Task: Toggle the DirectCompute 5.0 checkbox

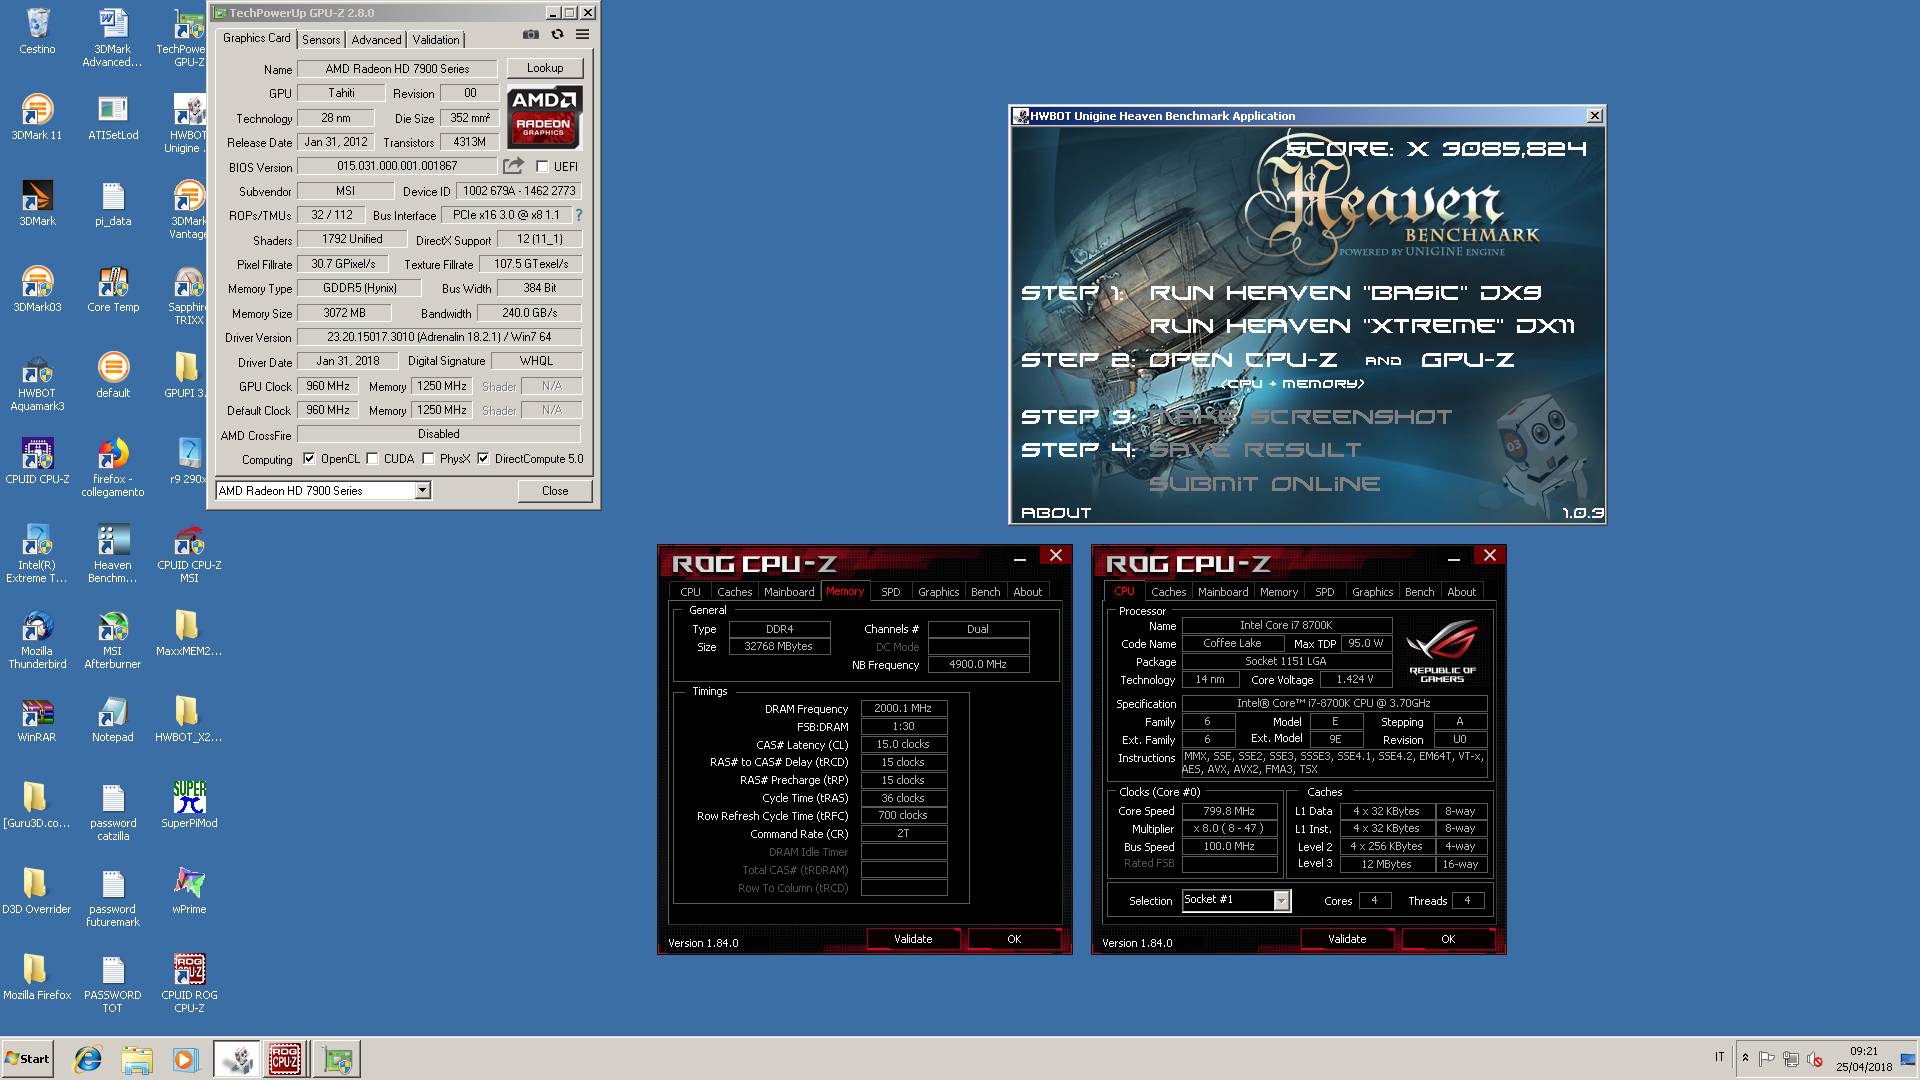Action: (483, 459)
